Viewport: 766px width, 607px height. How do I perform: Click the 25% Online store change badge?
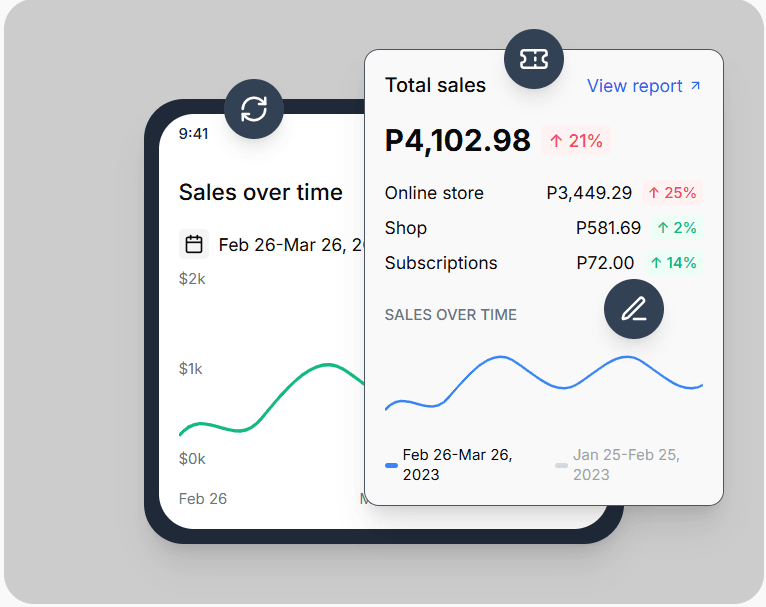tap(672, 193)
